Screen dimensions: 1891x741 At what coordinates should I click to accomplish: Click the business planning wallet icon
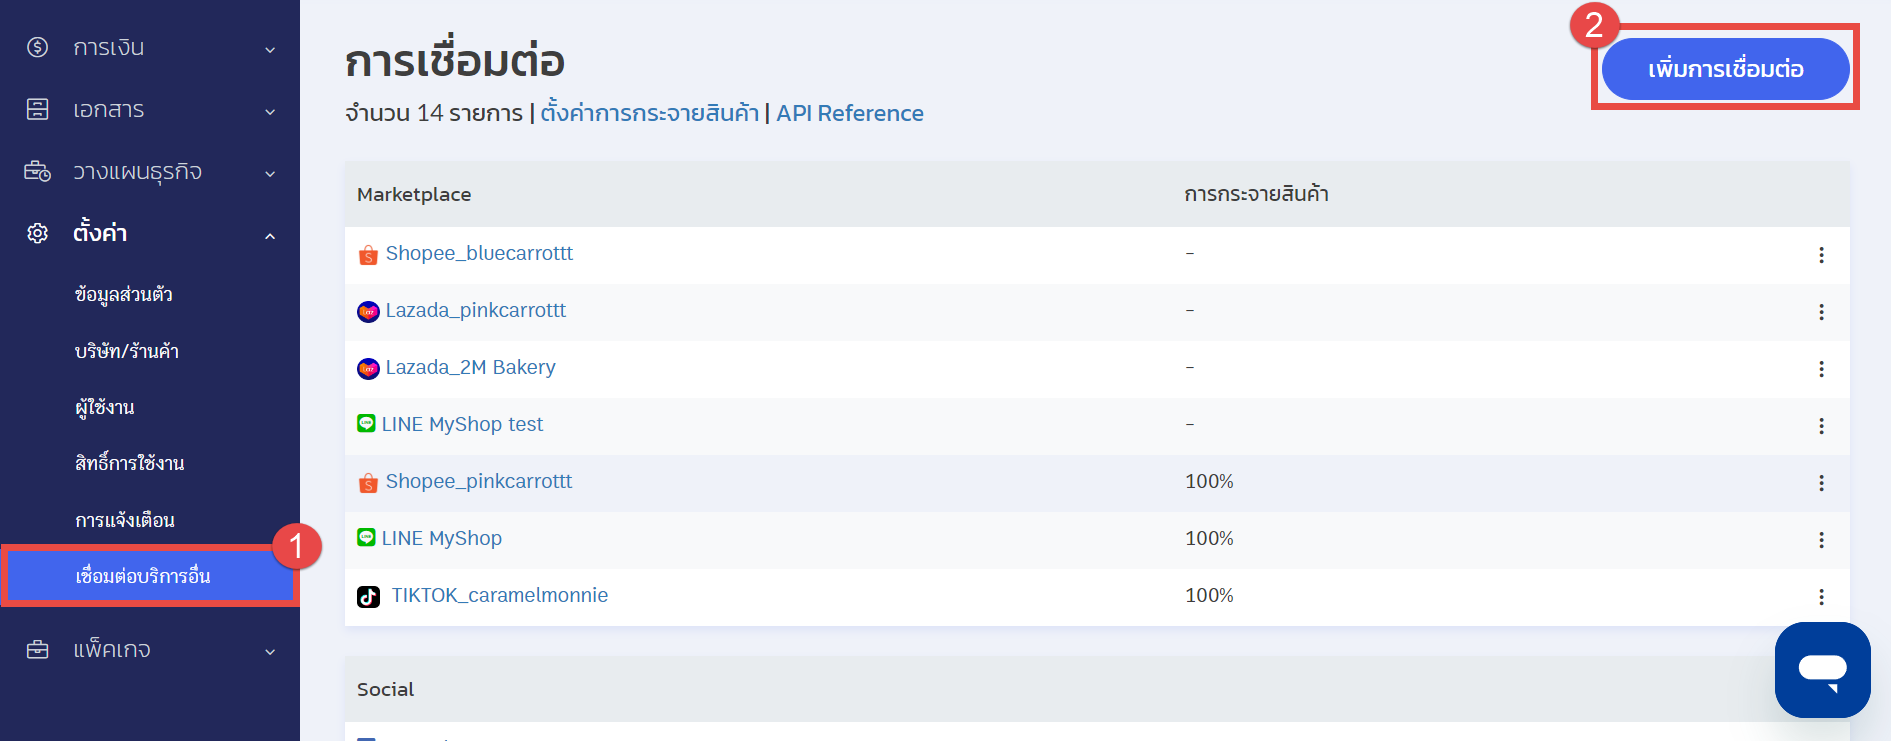click(x=37, y=171)
